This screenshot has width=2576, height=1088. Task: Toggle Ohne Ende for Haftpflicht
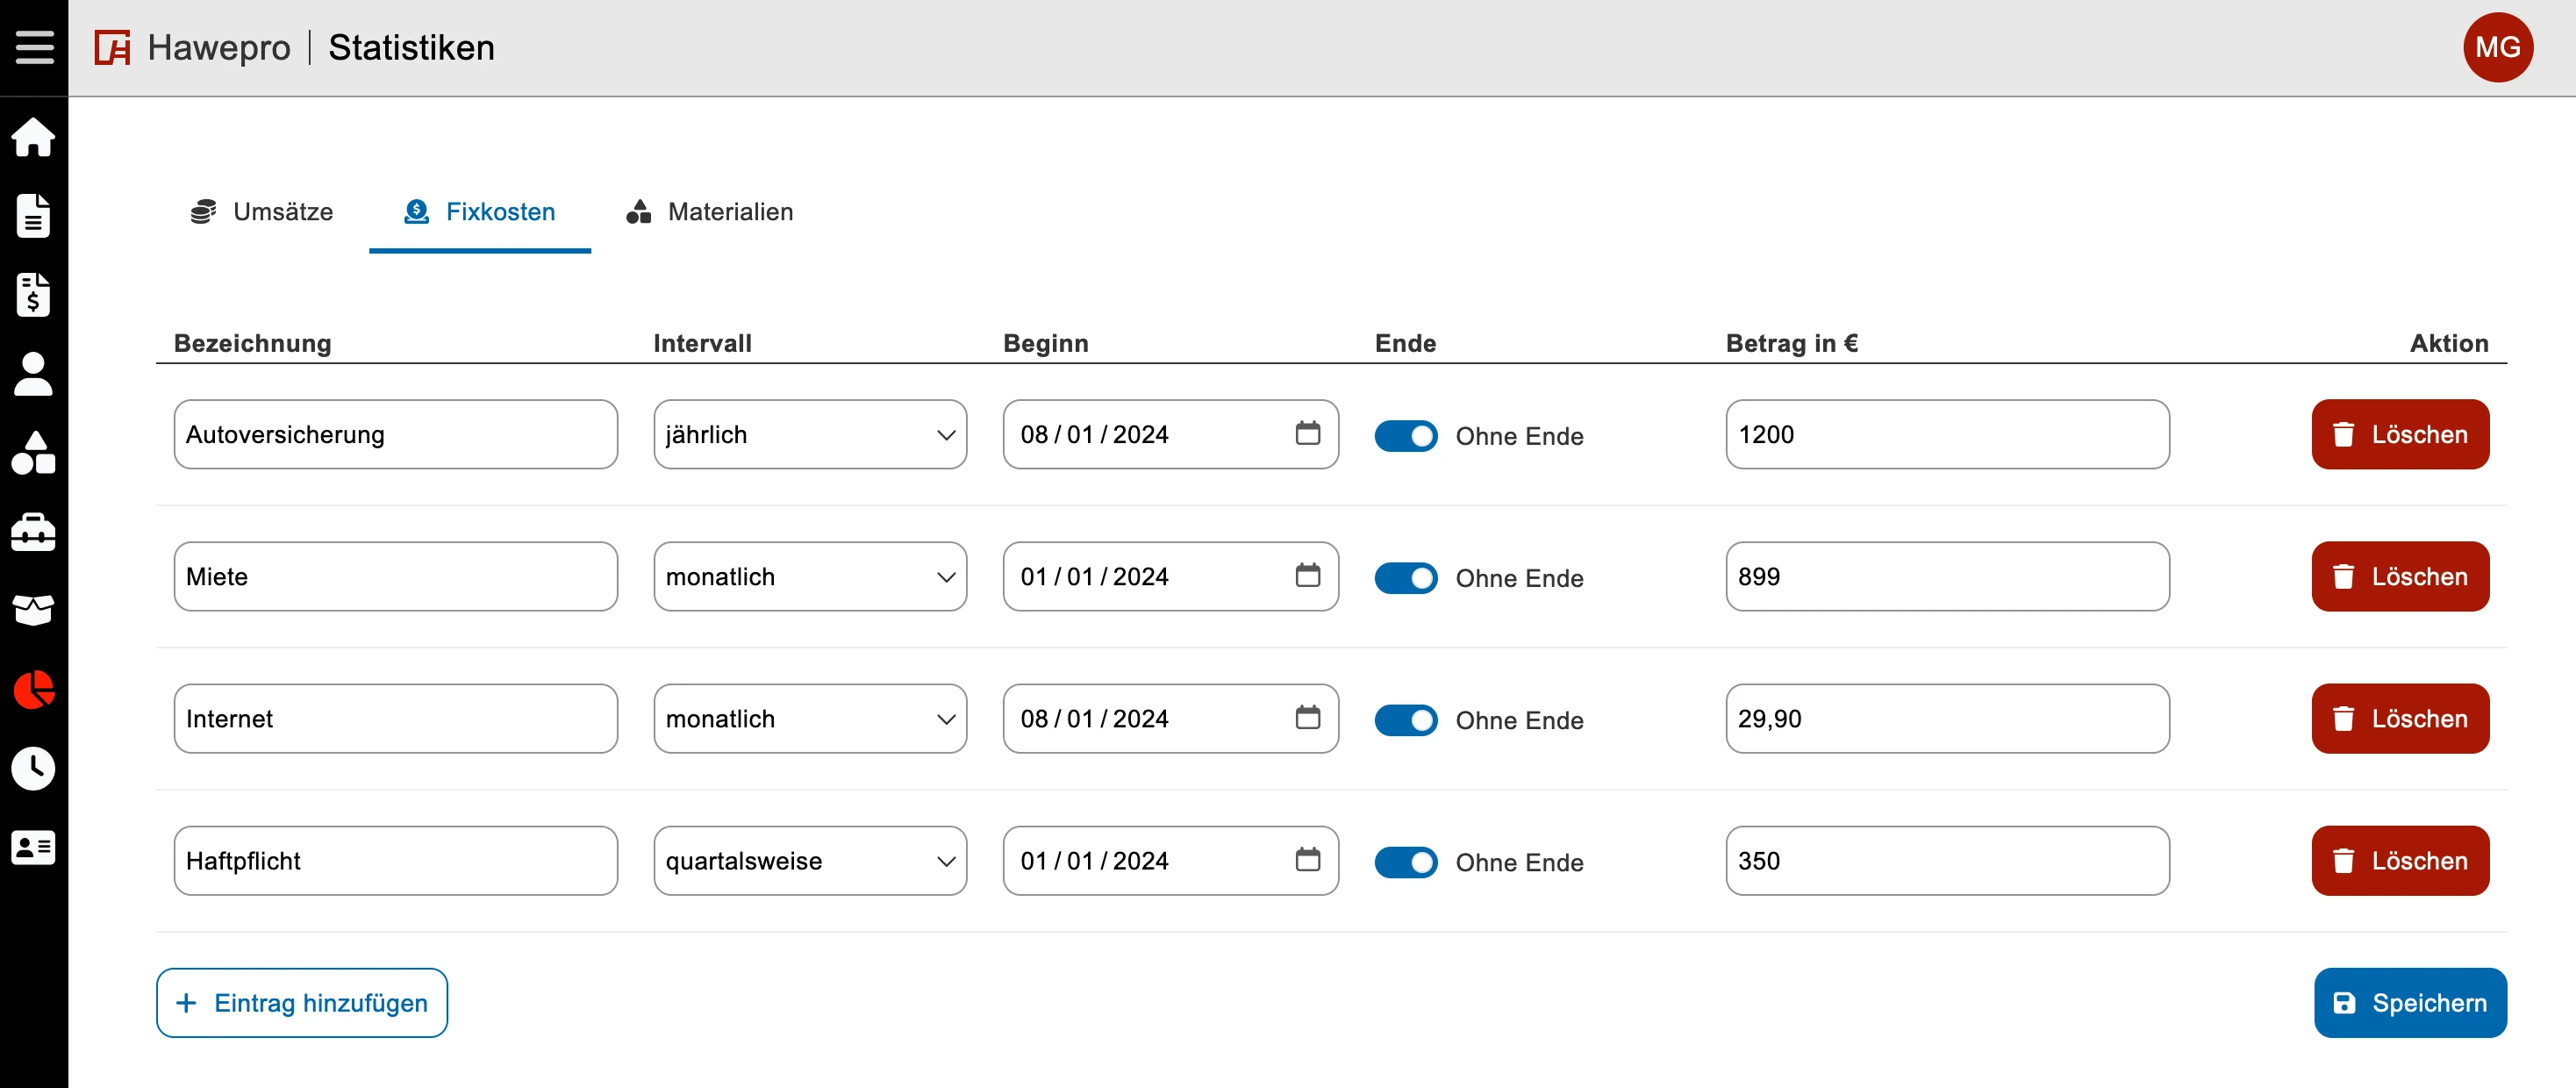coord(1406,862)
